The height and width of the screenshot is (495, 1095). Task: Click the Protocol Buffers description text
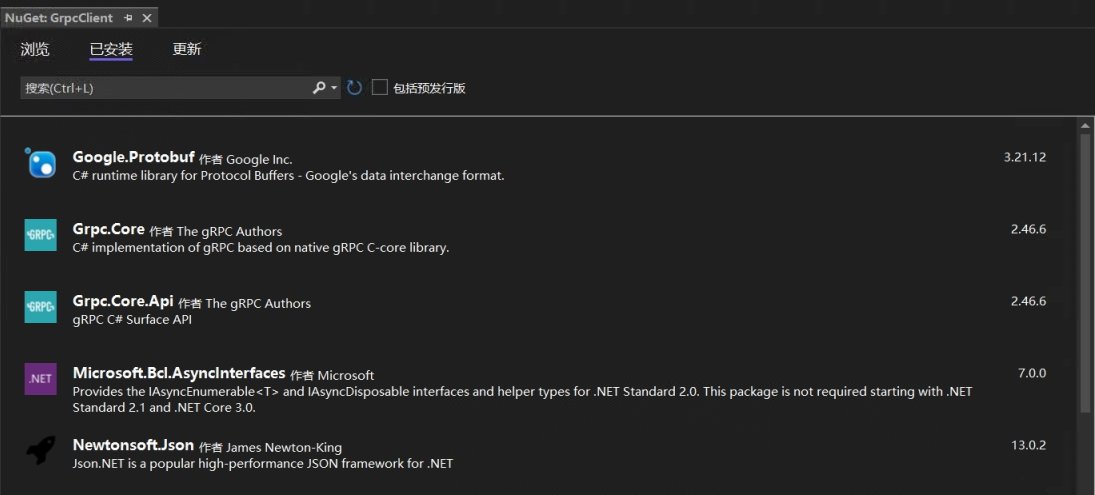click(x=288, y=176)
